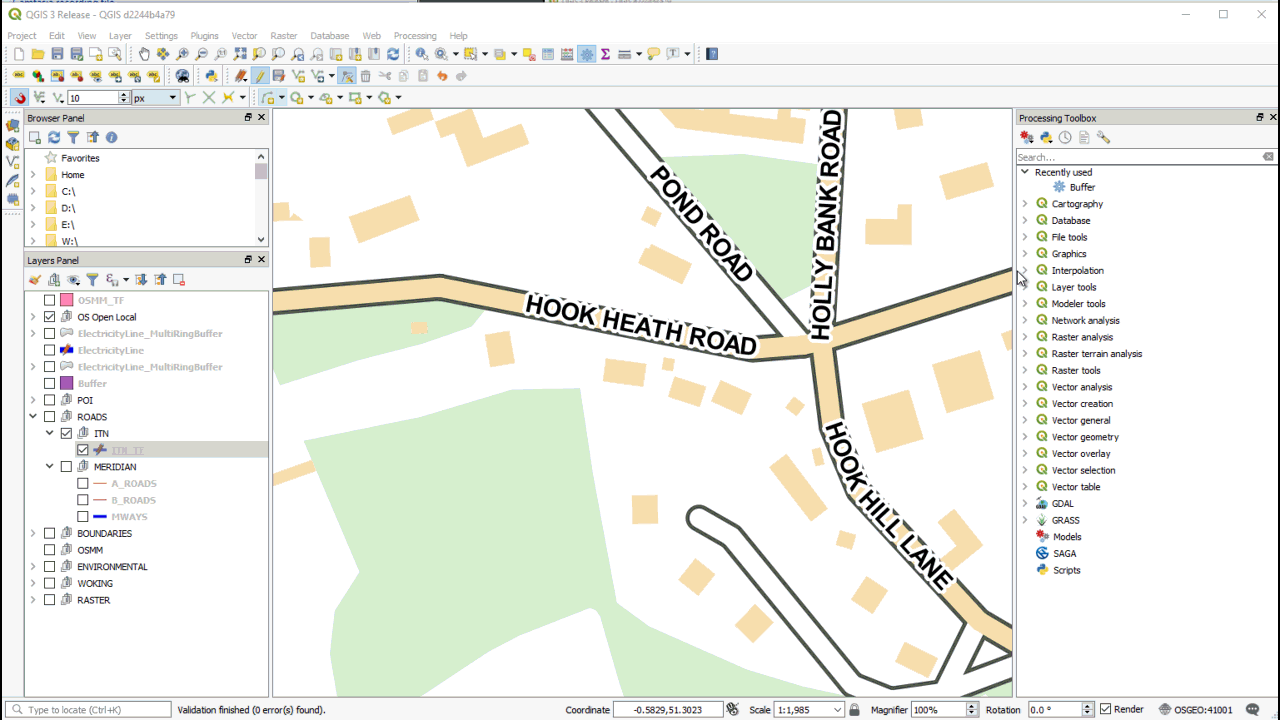Click the Processing Toolbox models gear icon
The image size is (1280, 720).
(x=1027, y=138)
